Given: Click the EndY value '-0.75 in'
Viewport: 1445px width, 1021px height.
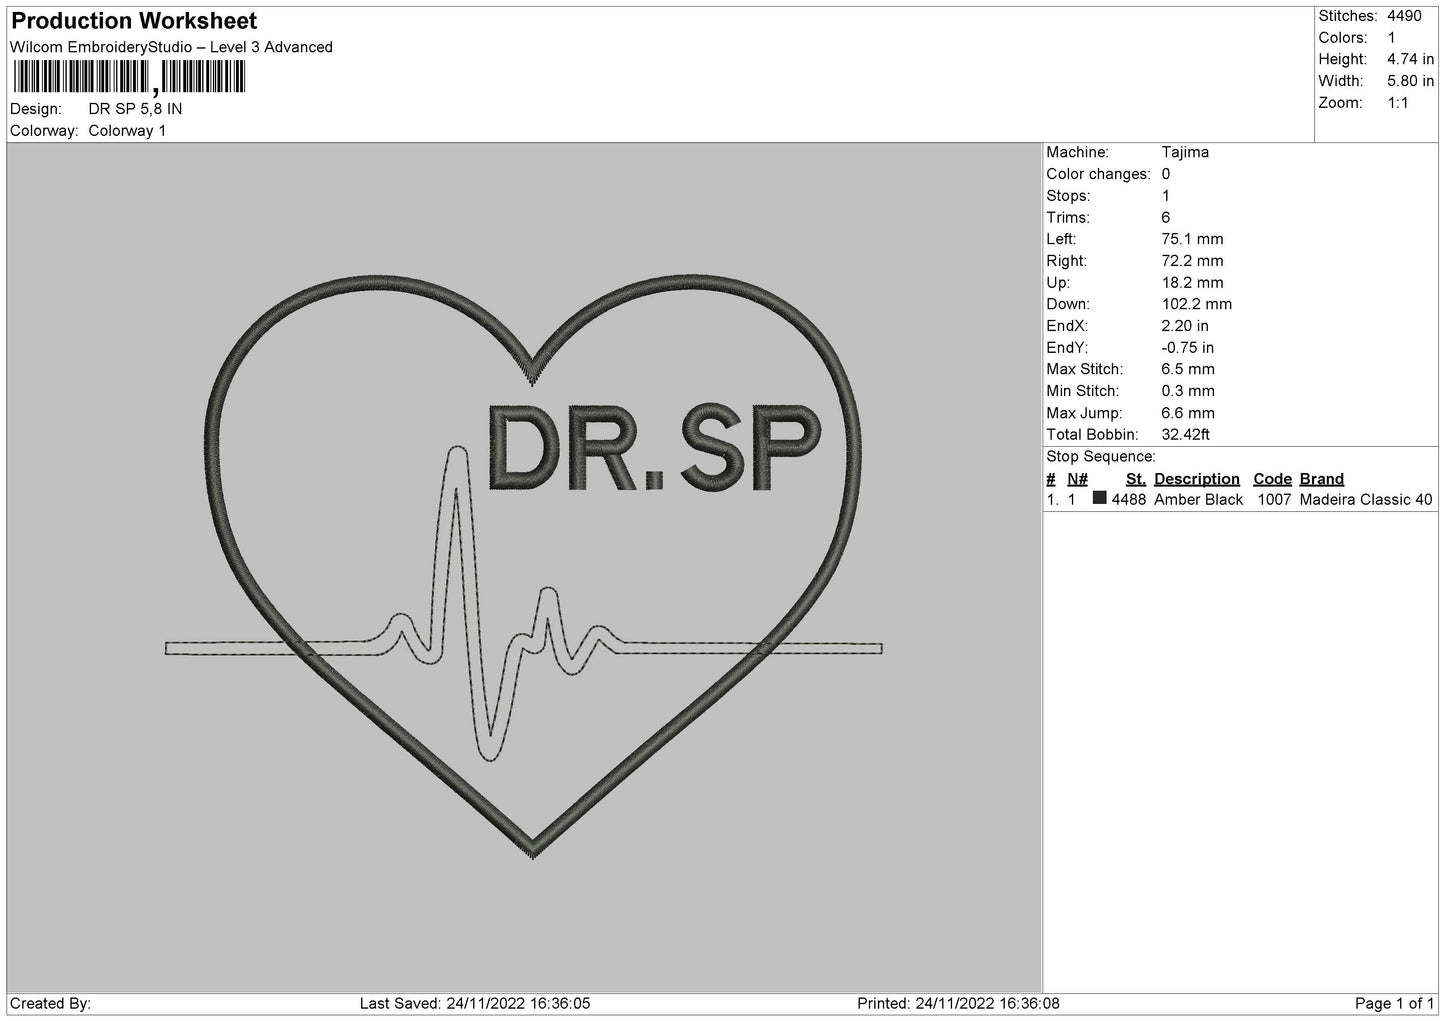Looking at the screenshot, I should click(1188, 348).
